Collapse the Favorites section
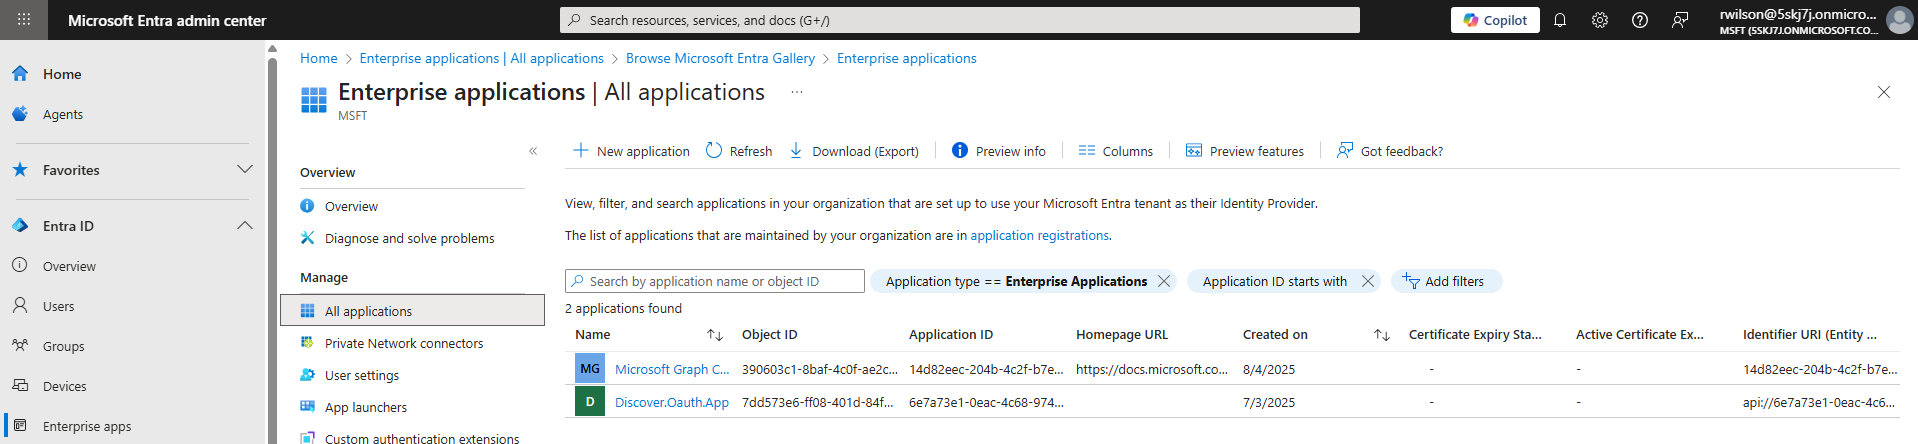Viewport: 1918px width, 444px height. coord(244,170)
